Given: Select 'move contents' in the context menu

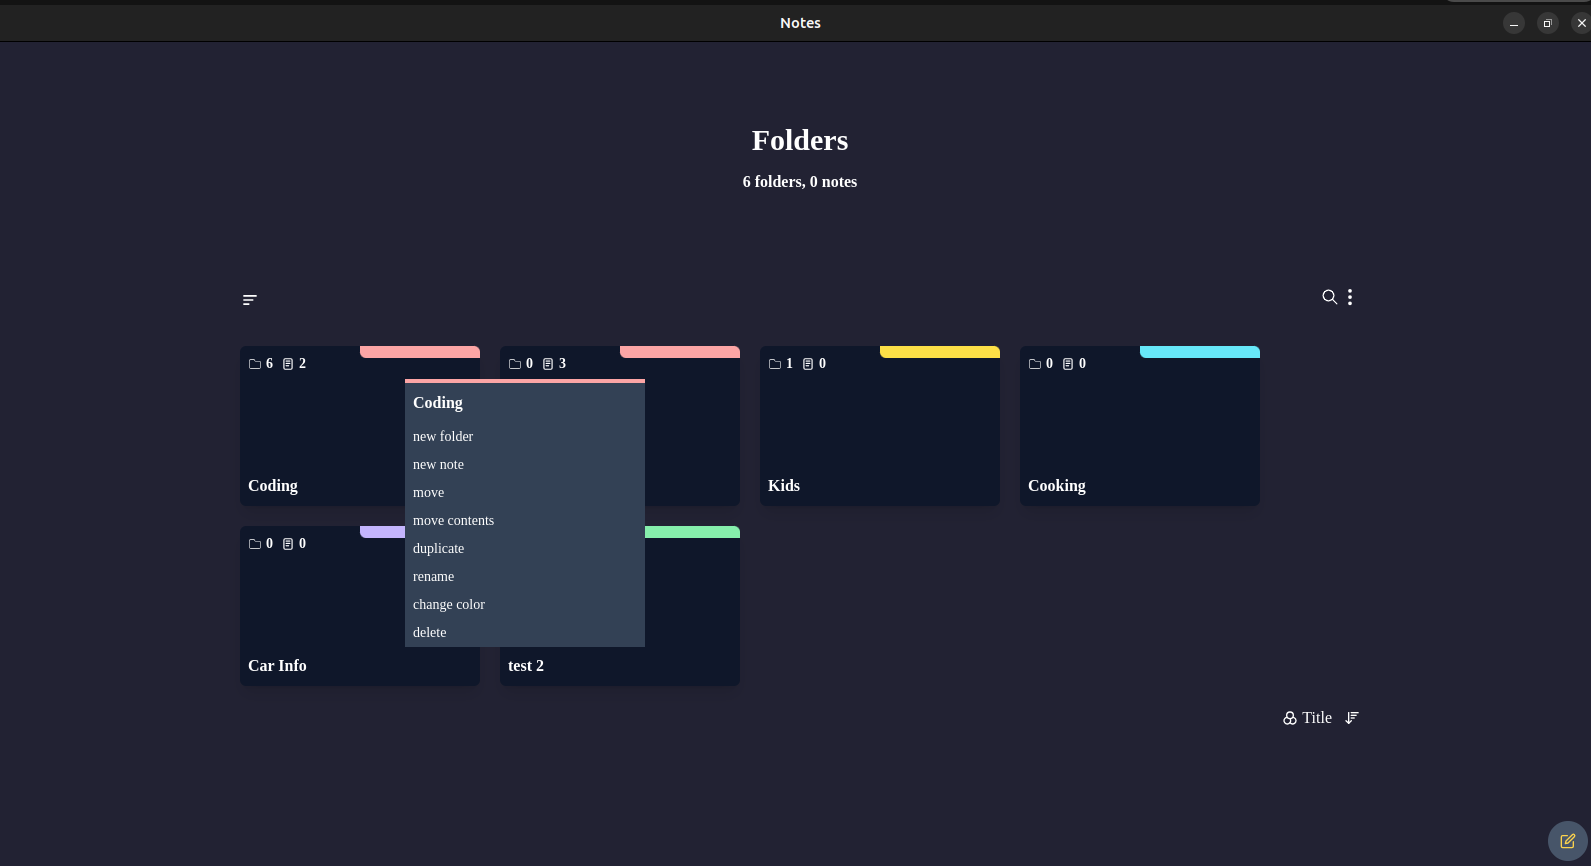Looking at the screenshot, I should click(525, 520).
